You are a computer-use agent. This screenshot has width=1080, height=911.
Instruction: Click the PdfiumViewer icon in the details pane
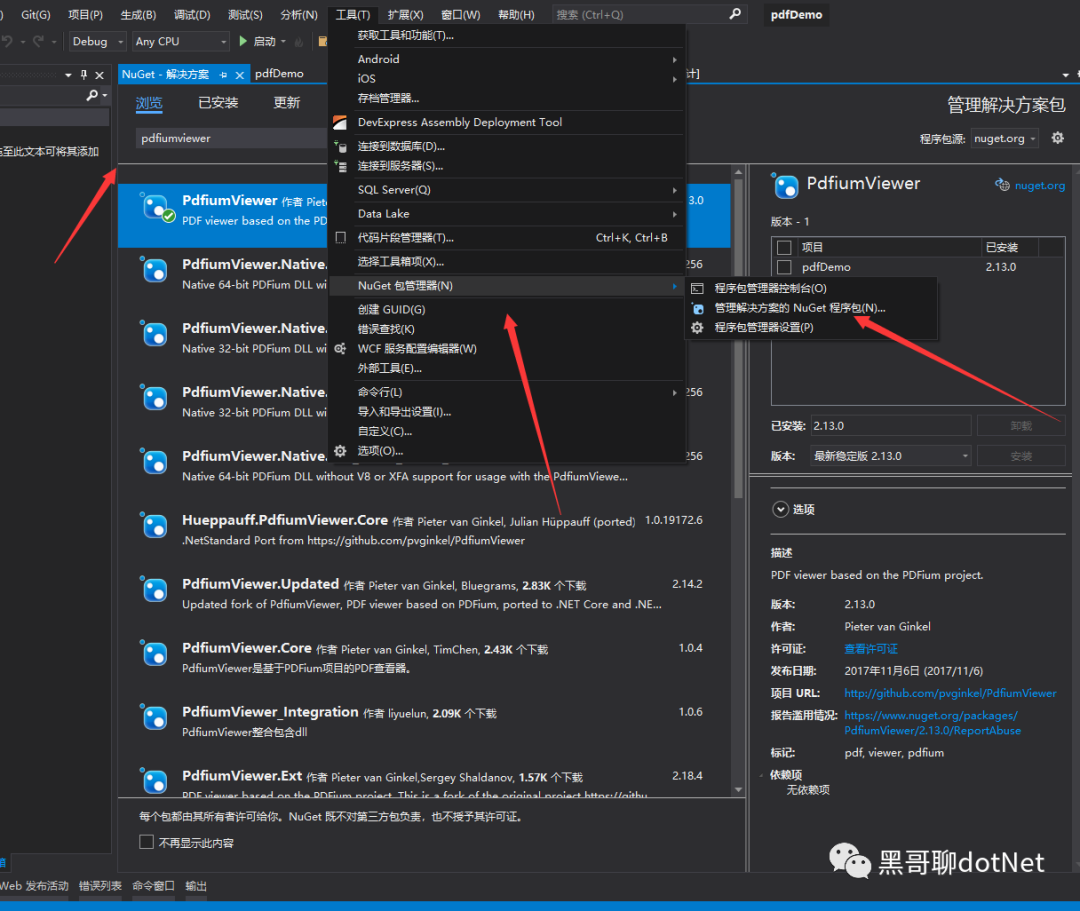point(785,185)
